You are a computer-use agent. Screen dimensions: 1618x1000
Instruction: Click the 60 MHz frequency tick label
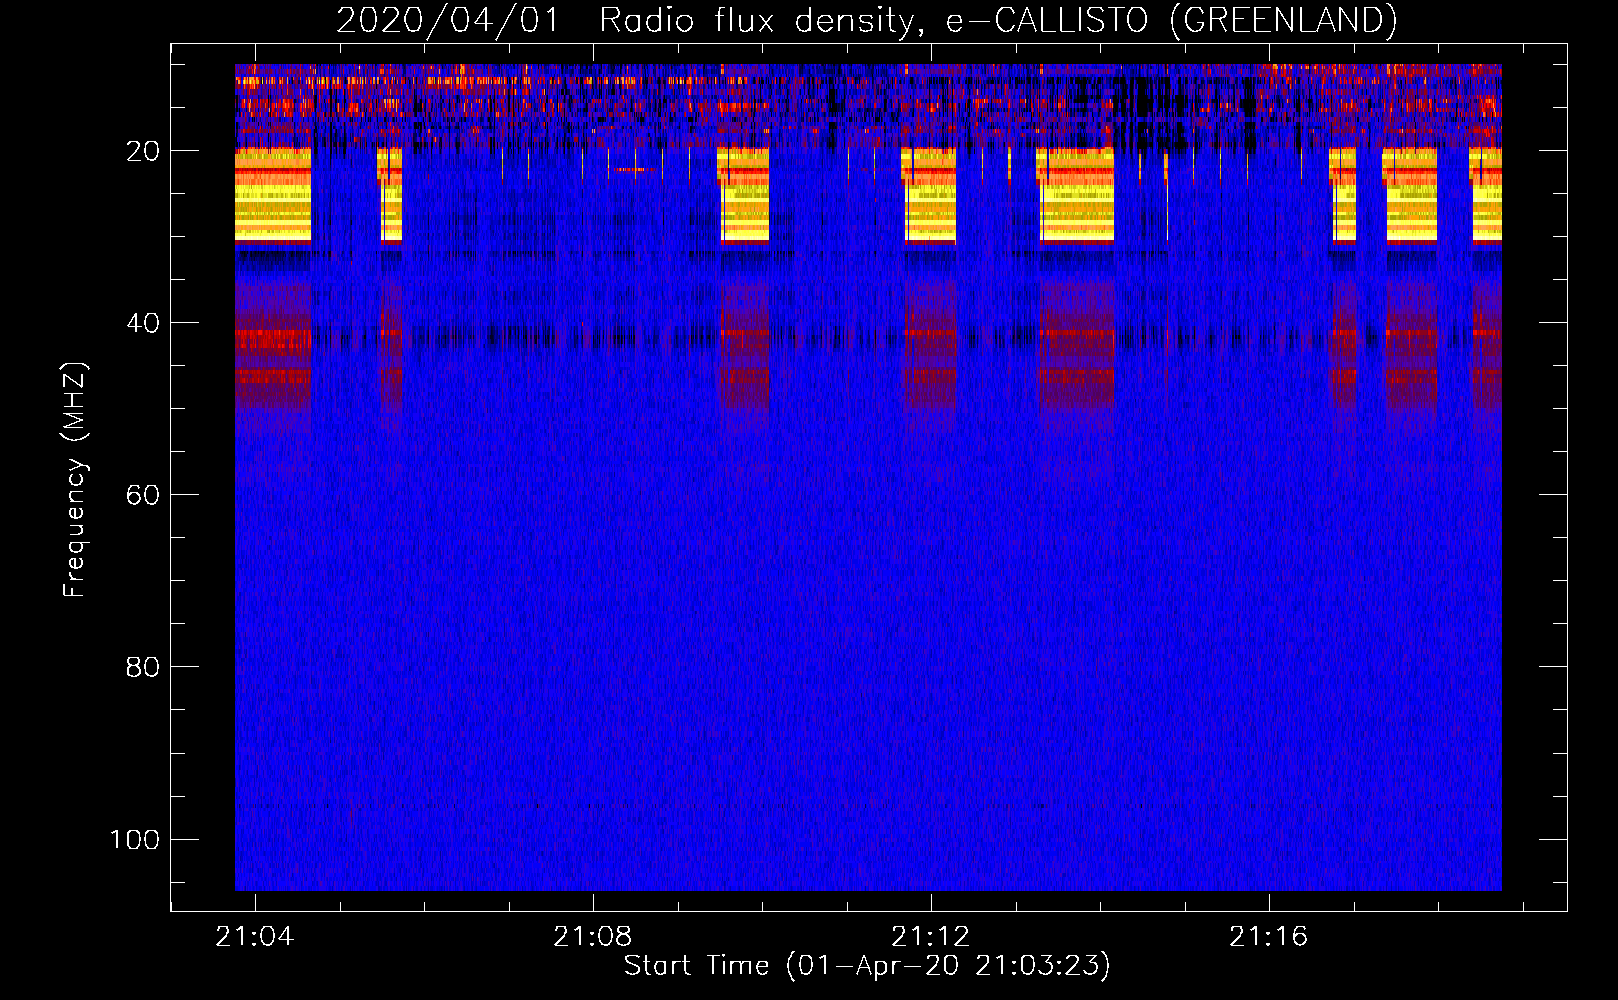pos(143,495)
